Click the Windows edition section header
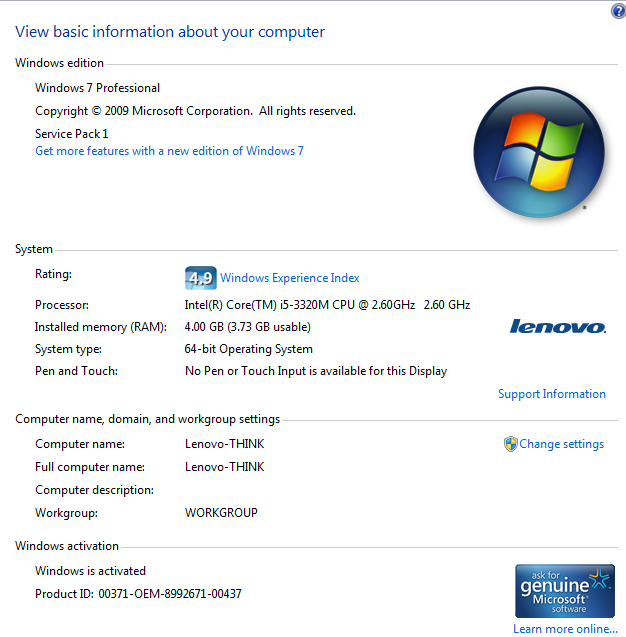Viewport: 626px width, 637px height. pyautogui.click(x=59, y=63)
